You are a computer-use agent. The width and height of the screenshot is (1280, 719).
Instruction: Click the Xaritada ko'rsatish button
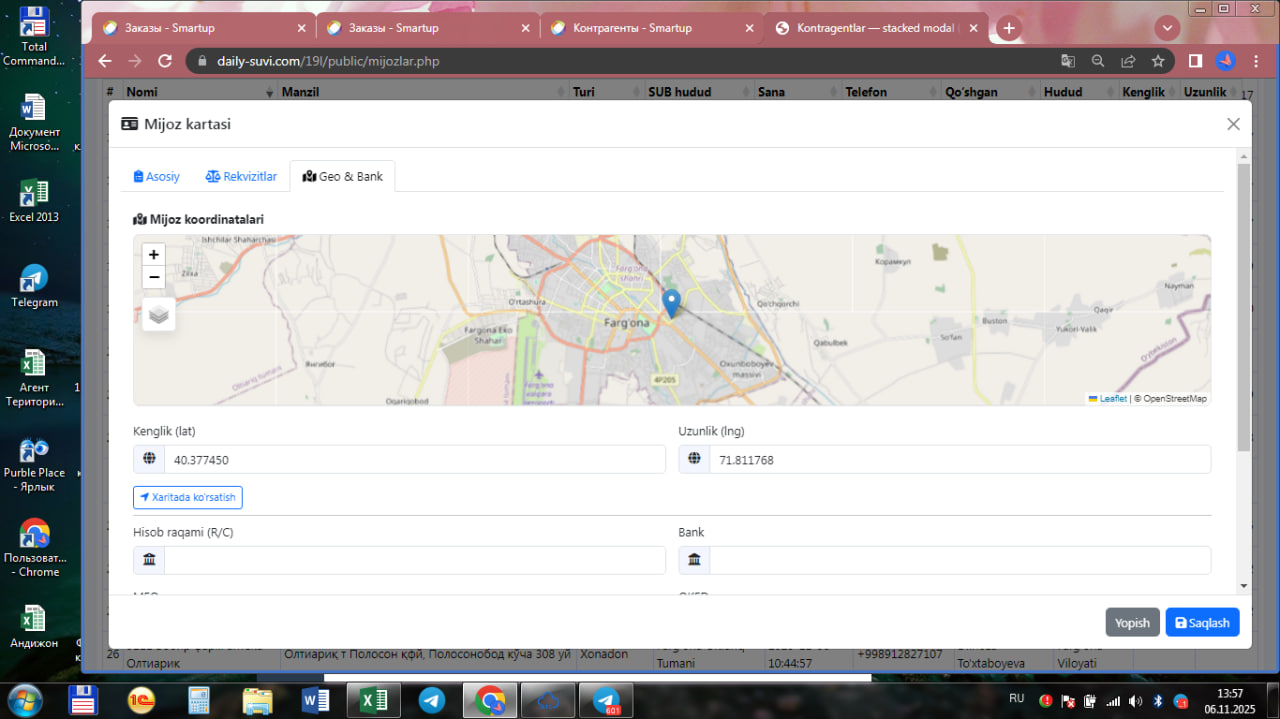[x=188, y=497]
